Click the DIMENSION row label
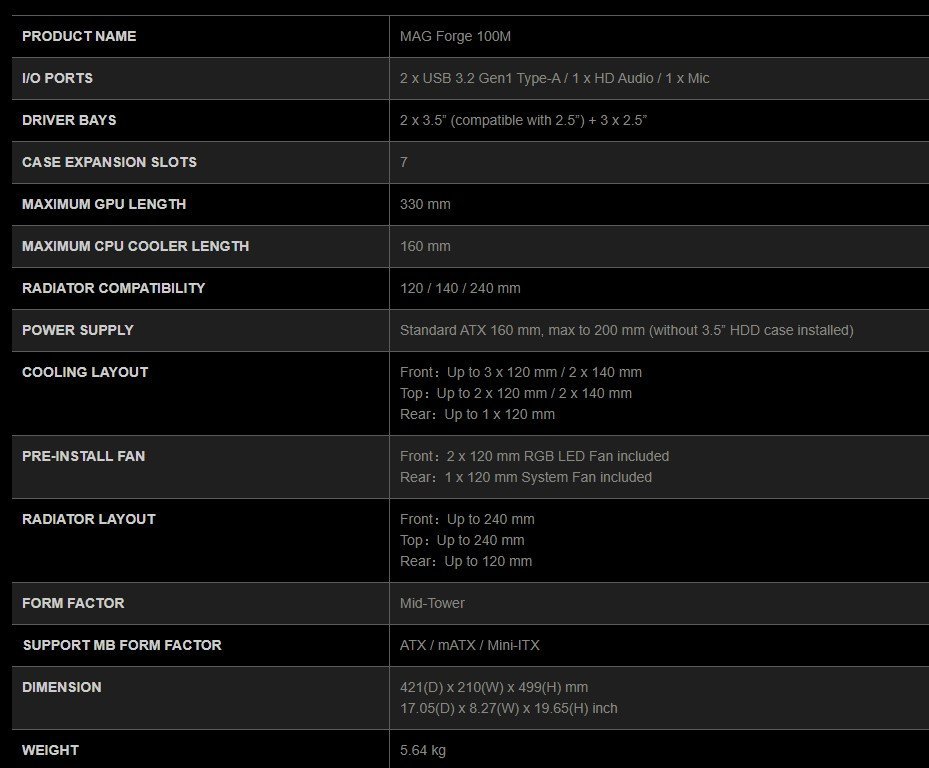The height and width of the screenshot is (768, 929). (61, 687)
